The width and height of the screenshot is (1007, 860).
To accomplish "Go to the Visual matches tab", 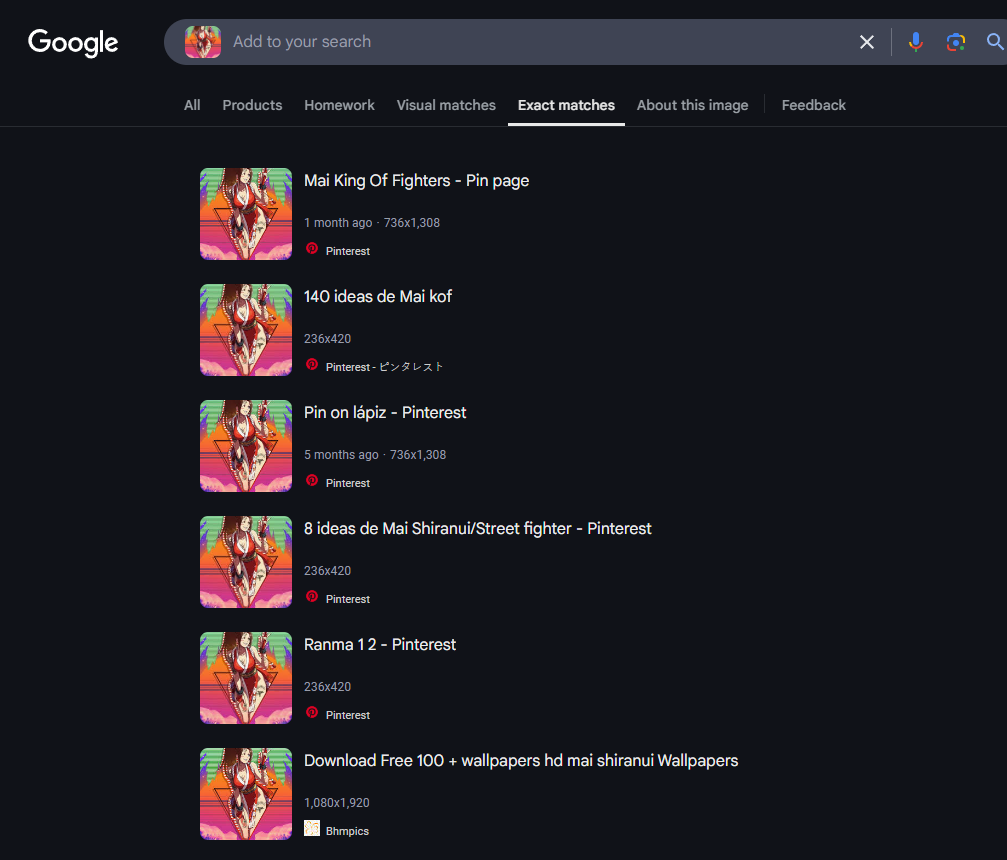I will [446, 105].
